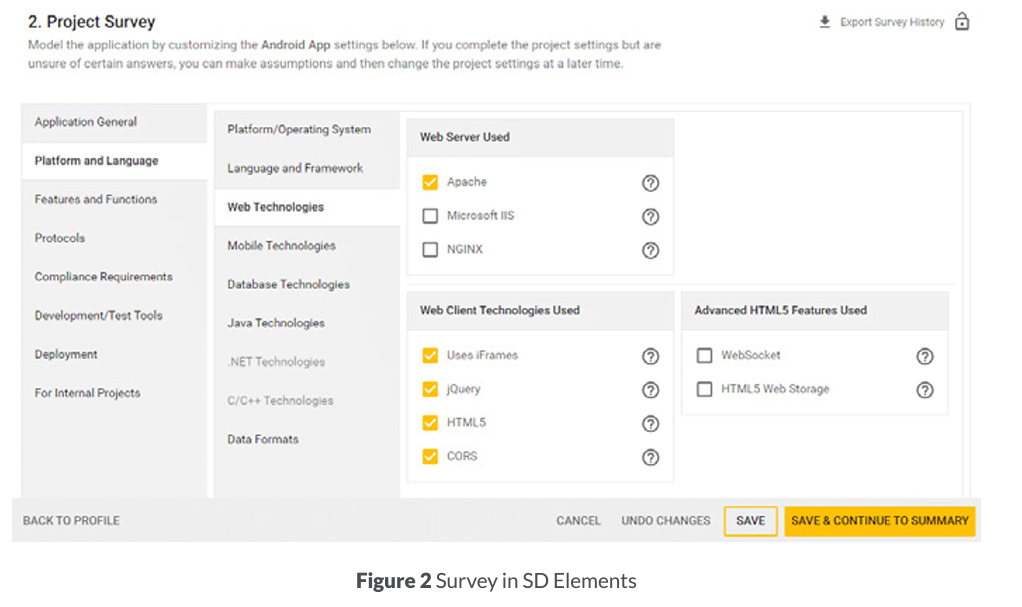Screen dimensions: 1022x607
Task: Open help icon for Microsoft IIS
Action: click(x=650, y=216)
